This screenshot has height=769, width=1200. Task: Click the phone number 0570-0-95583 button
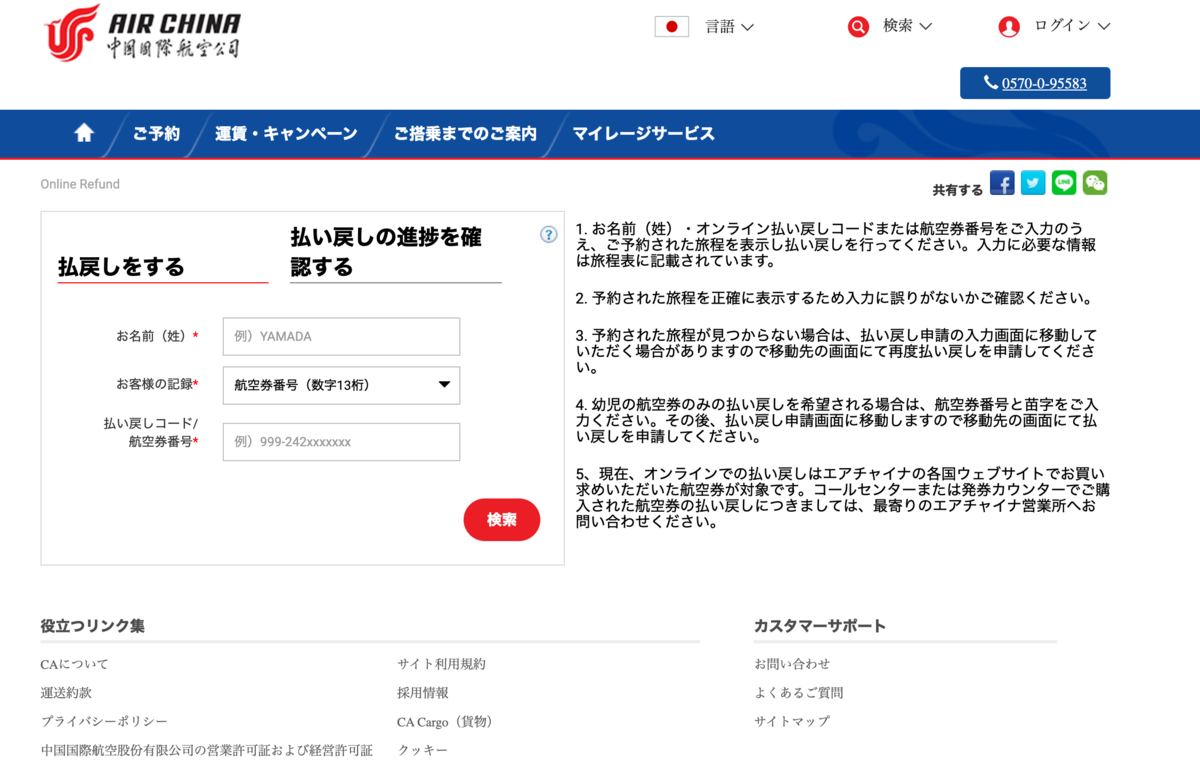point(1035,83)
